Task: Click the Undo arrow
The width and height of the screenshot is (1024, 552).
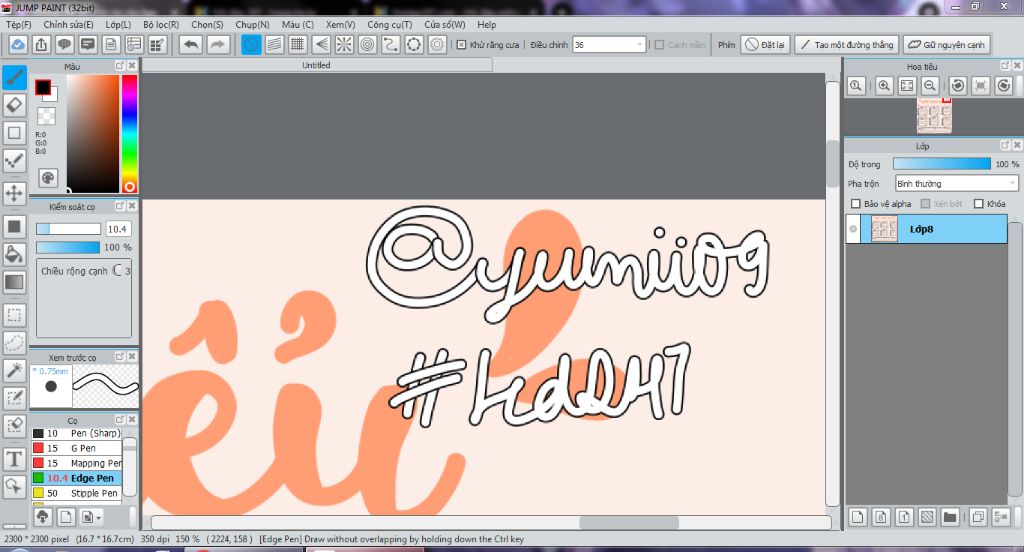Action: [191, 44]
